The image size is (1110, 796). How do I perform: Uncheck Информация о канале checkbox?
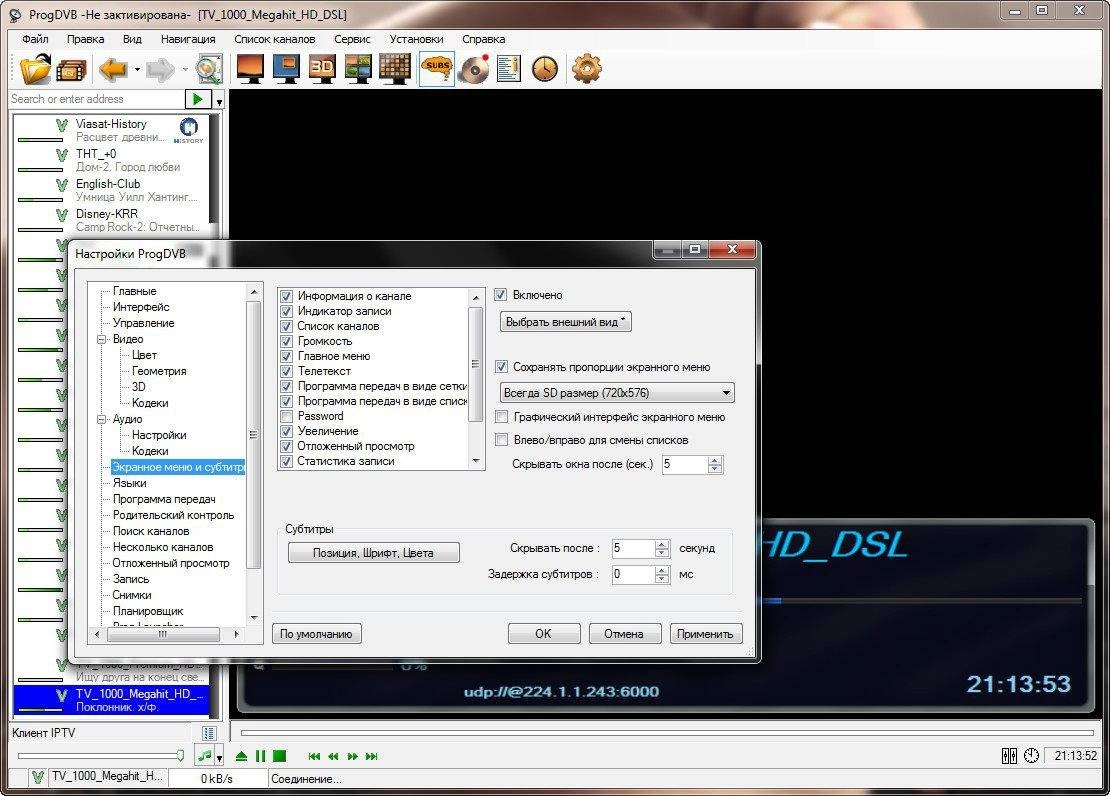[287, 296]
